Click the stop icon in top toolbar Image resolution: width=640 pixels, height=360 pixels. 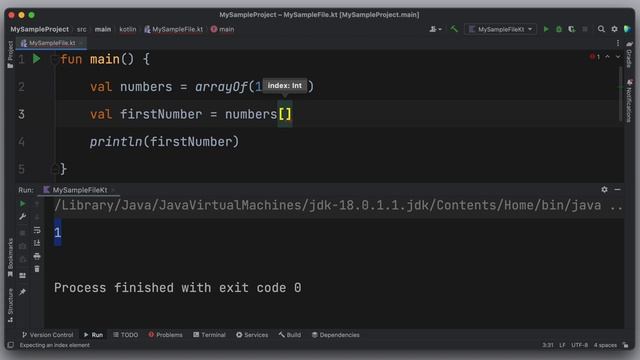[585, 29]
